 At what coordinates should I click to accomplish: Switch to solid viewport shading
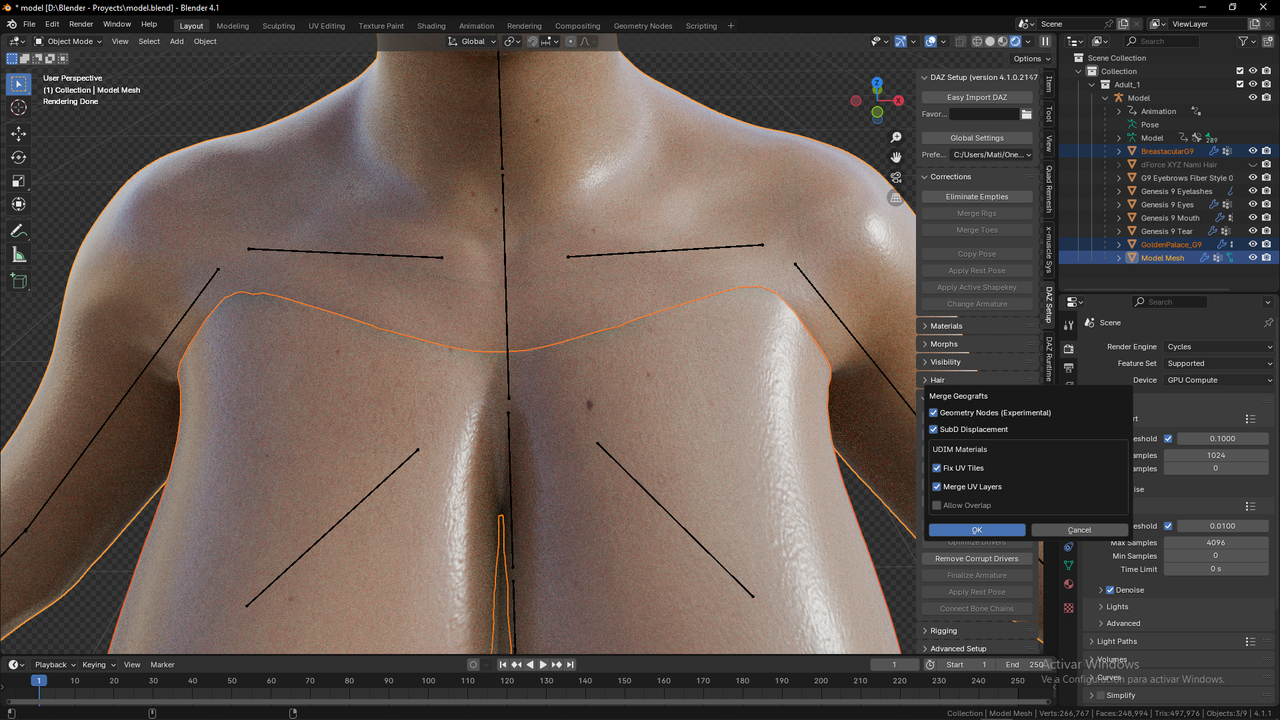pyautogui.click(x=990, y=41)
